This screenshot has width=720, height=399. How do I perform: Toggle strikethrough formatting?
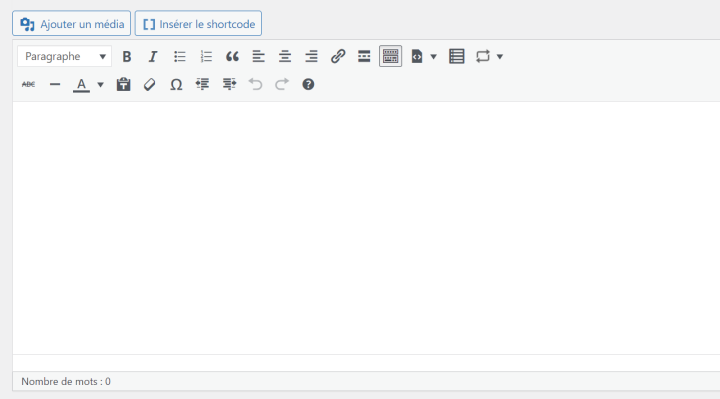click(28, 84)
